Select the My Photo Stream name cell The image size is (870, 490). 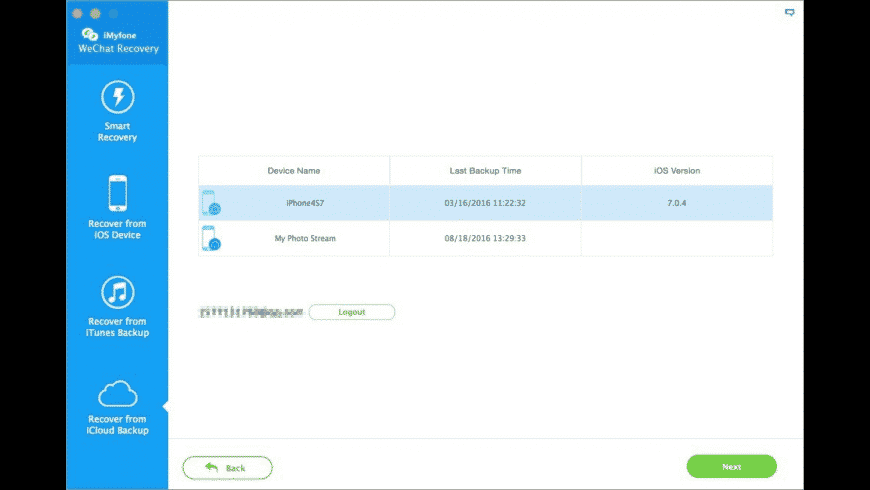pyautogui.click(x=305, y=238)
